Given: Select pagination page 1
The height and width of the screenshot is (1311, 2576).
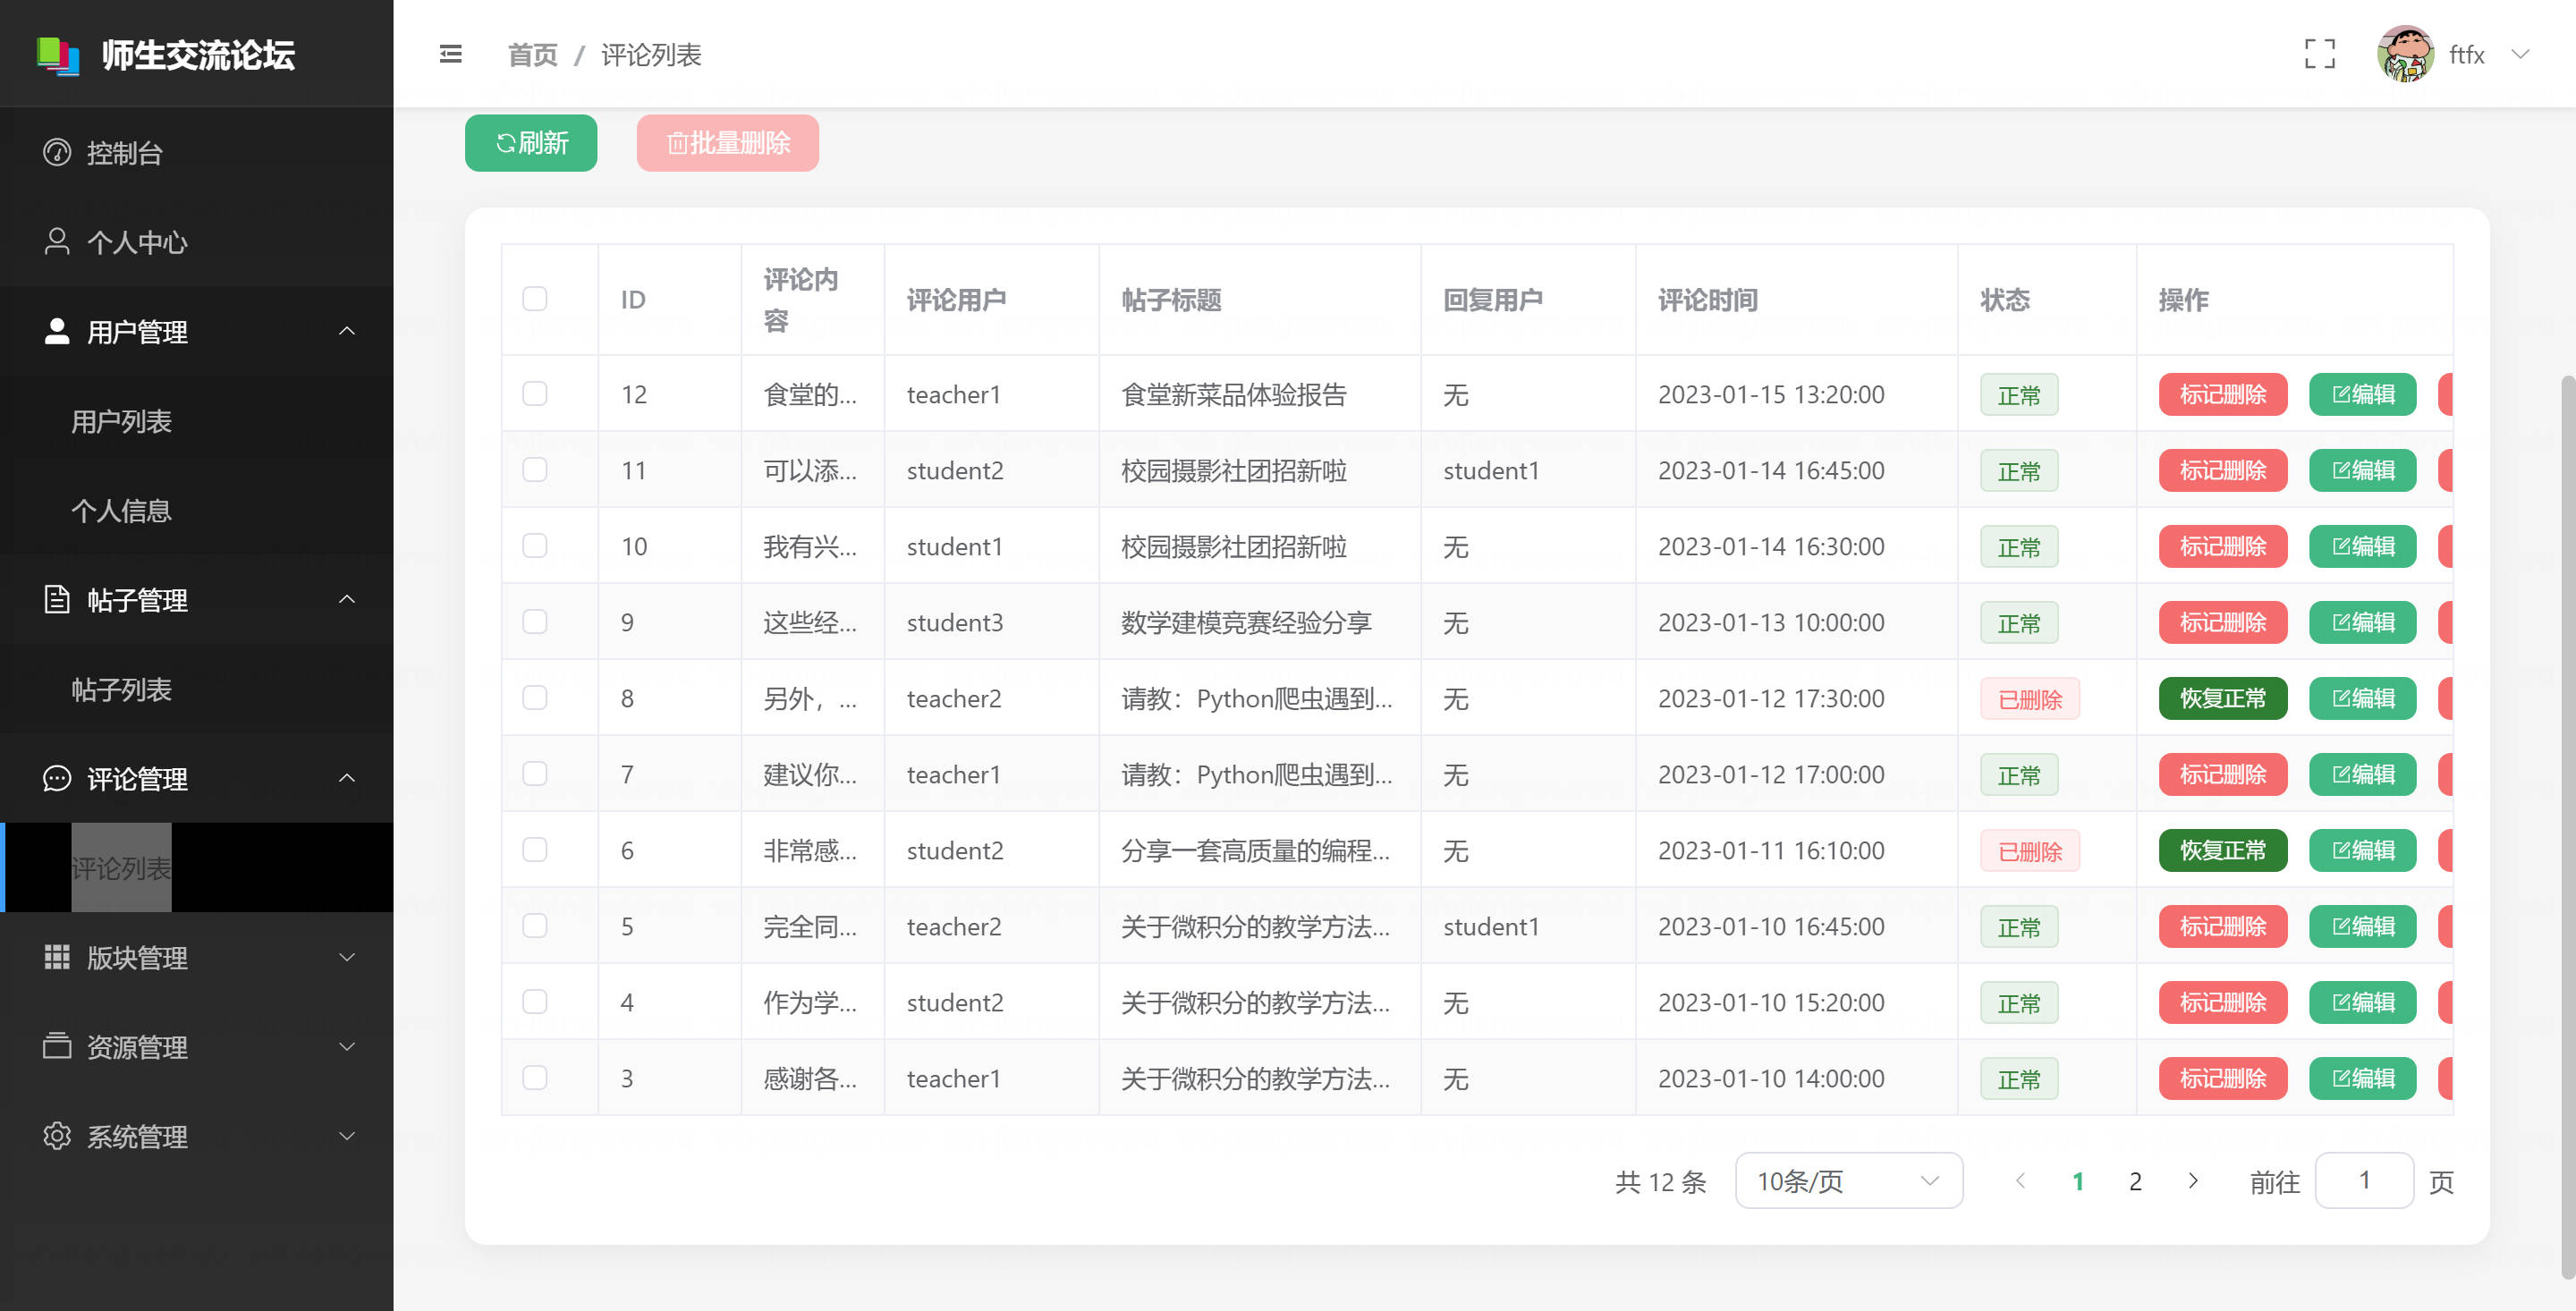Looking at the screenshot, I should 2078,1181.
